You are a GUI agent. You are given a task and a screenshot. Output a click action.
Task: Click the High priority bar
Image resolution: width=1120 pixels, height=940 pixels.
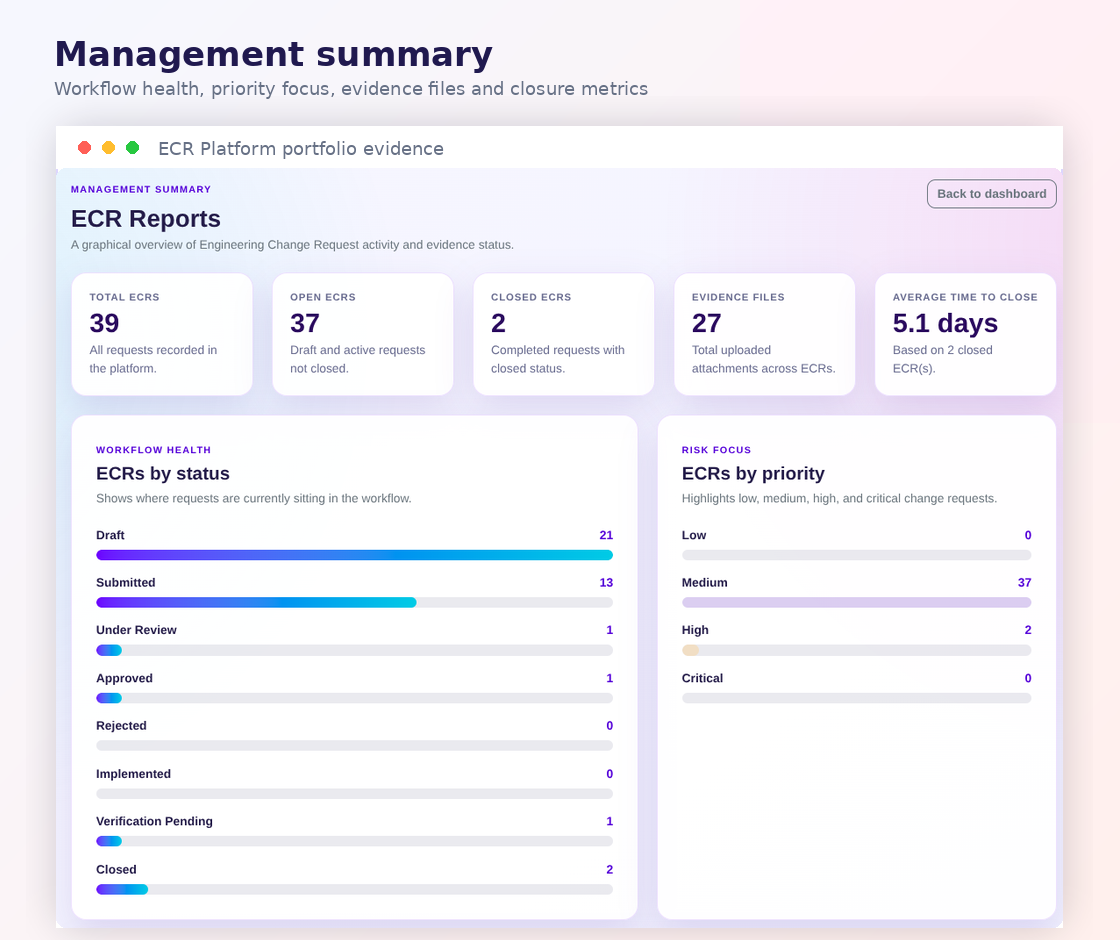856,650
